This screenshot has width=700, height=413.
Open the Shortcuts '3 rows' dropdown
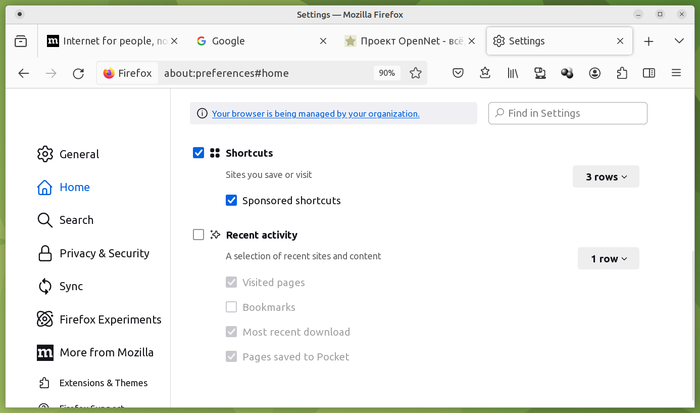point(605,177)
